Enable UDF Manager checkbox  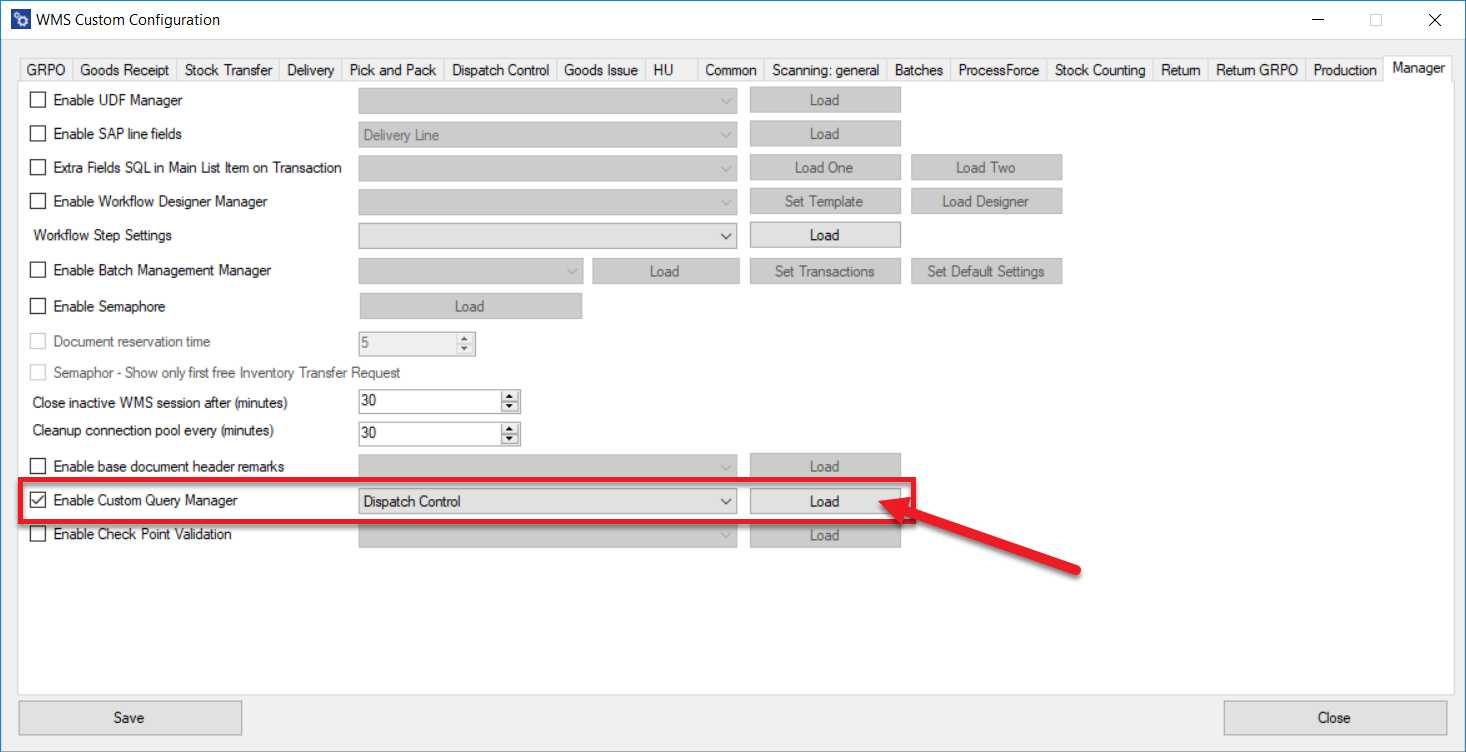point(39,100)
